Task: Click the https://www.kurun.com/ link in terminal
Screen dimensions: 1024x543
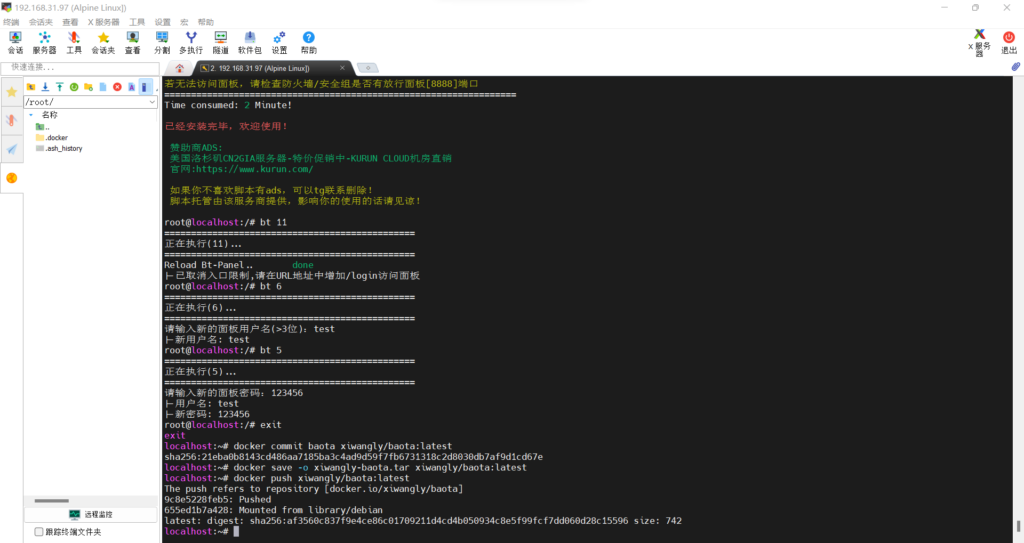Action: pos(255,169)
